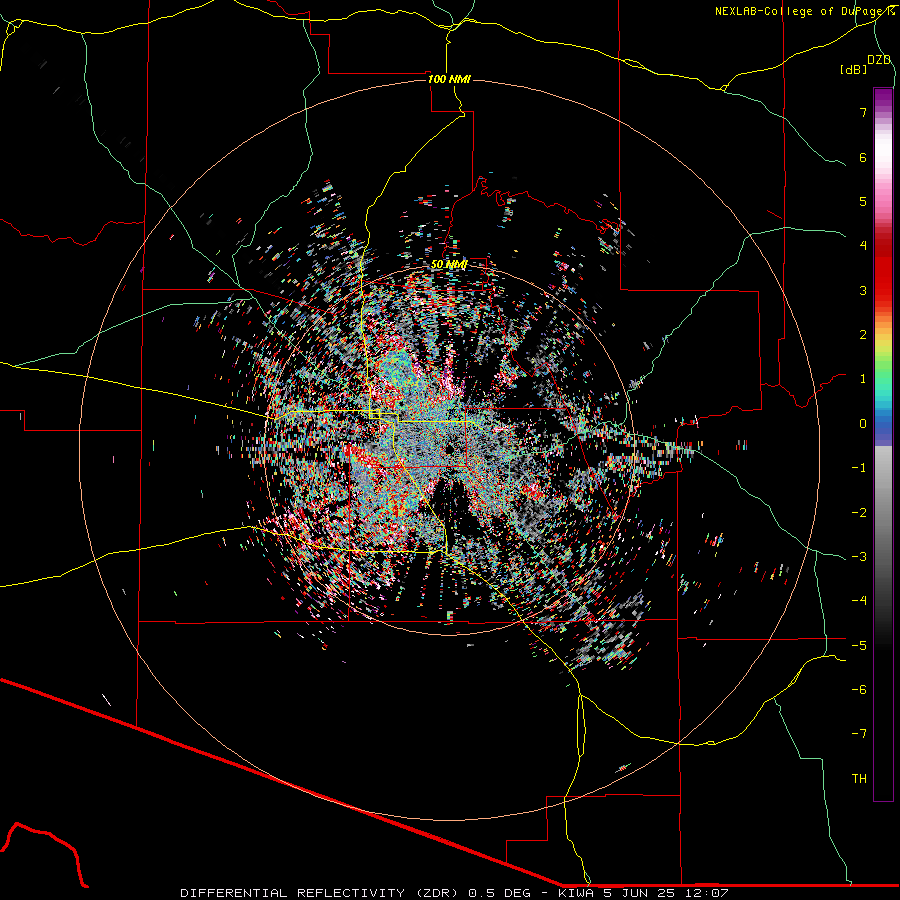The image size is (900, 900).
Task: Click the 6 dB scale value
Action: point(863,157)
